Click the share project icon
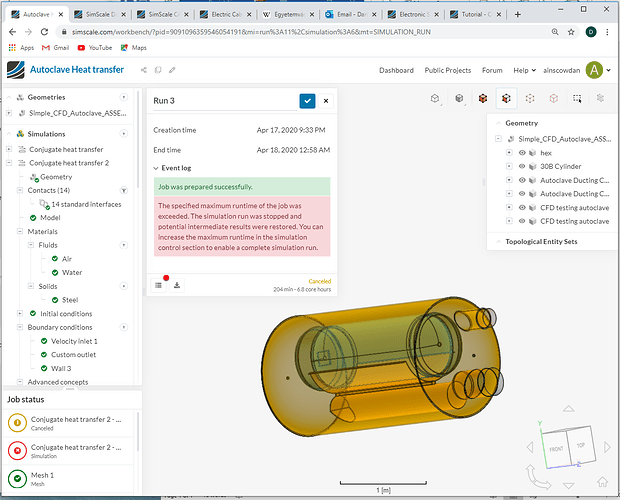This screenshot has width=620, height=500. coord(145,70)
